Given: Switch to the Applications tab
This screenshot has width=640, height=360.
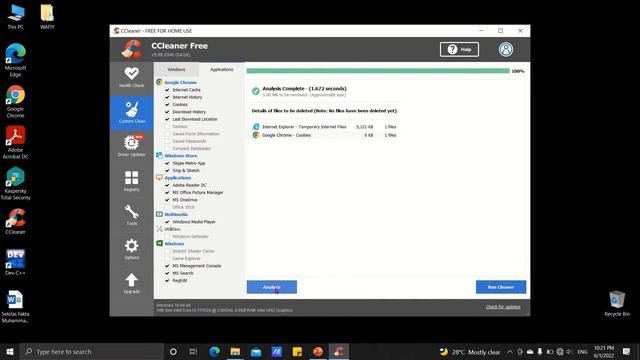Looking at the screenshot, I should tap(222, 70).
